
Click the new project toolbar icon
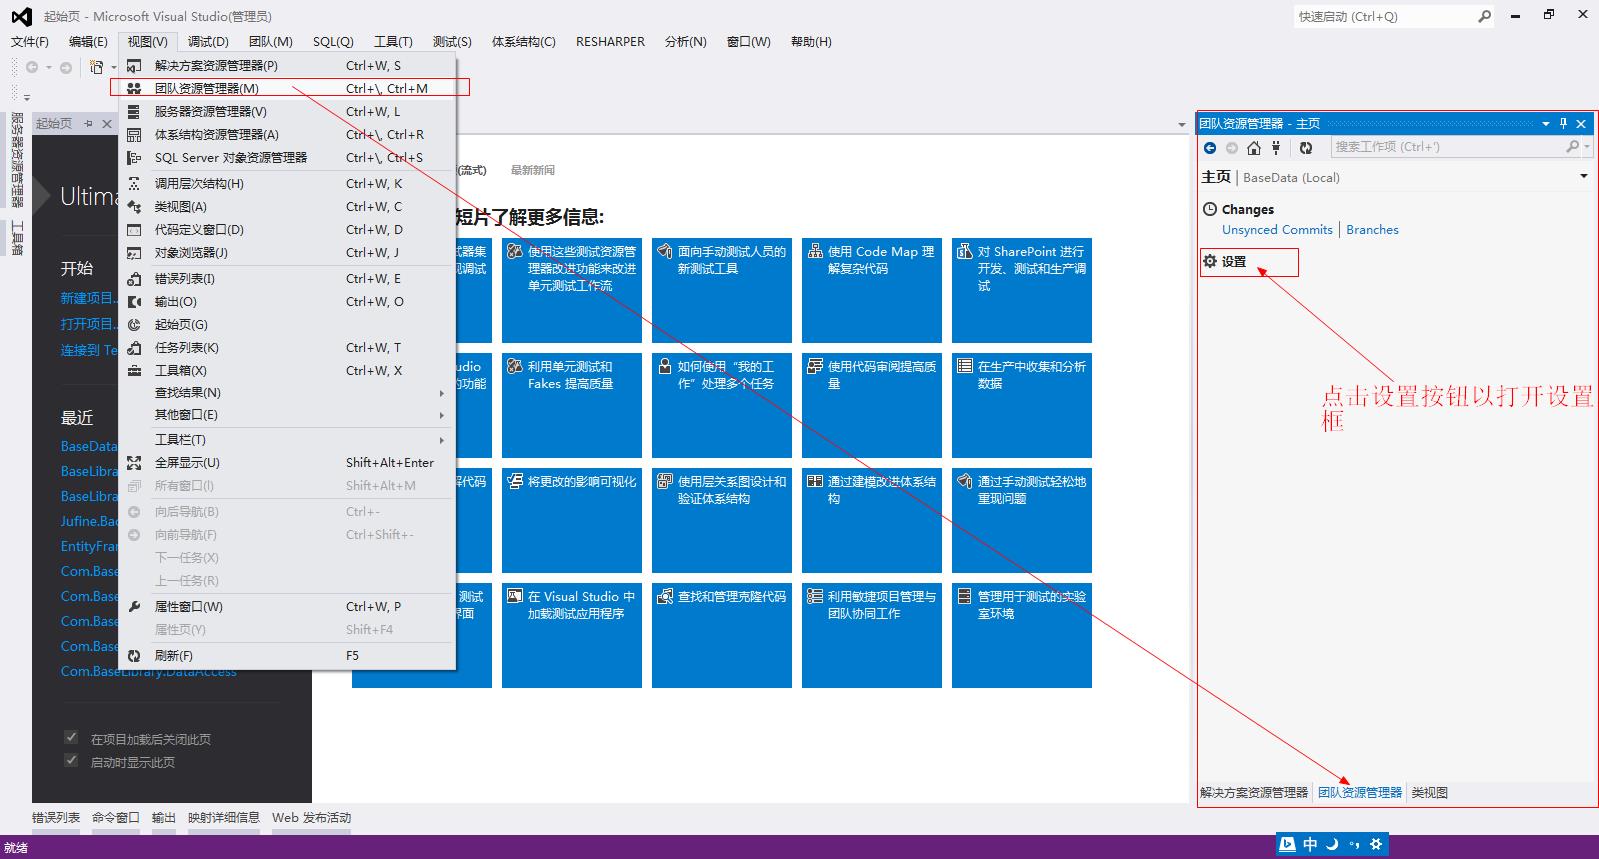pyautogui.click(x=96, y=67)
